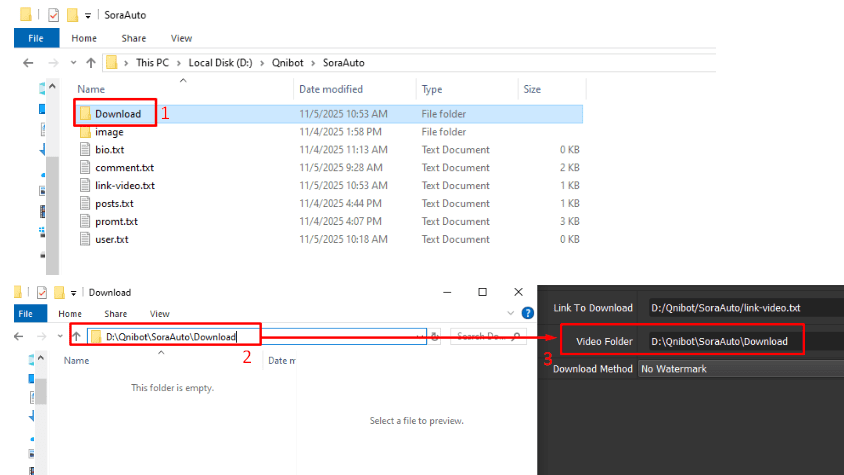Open recent locations dropdown in Download window
Image resolution: width=844 pixels, height=475 pixels.
[x=60, y=337]
